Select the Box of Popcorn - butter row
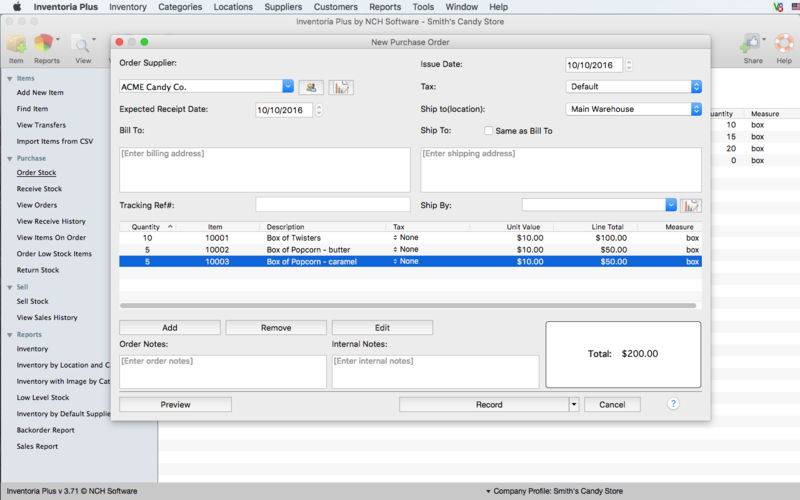Image resolution: width=800 pixels, height=500 pixels. coord(410,249)
